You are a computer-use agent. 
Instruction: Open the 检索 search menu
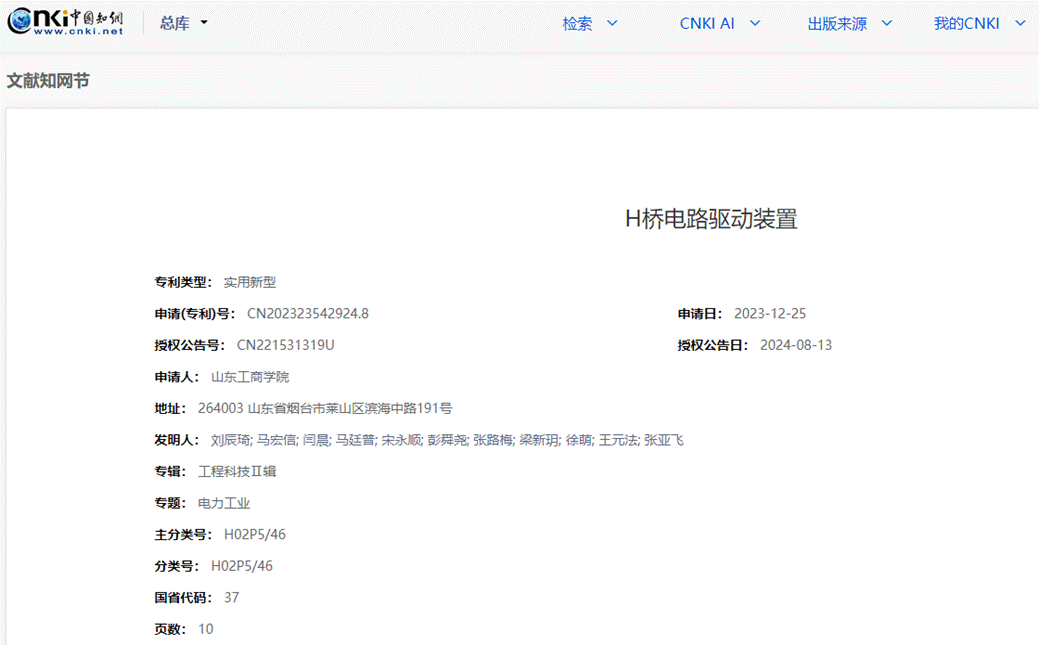pyautogui.click(x=577, y=24)
